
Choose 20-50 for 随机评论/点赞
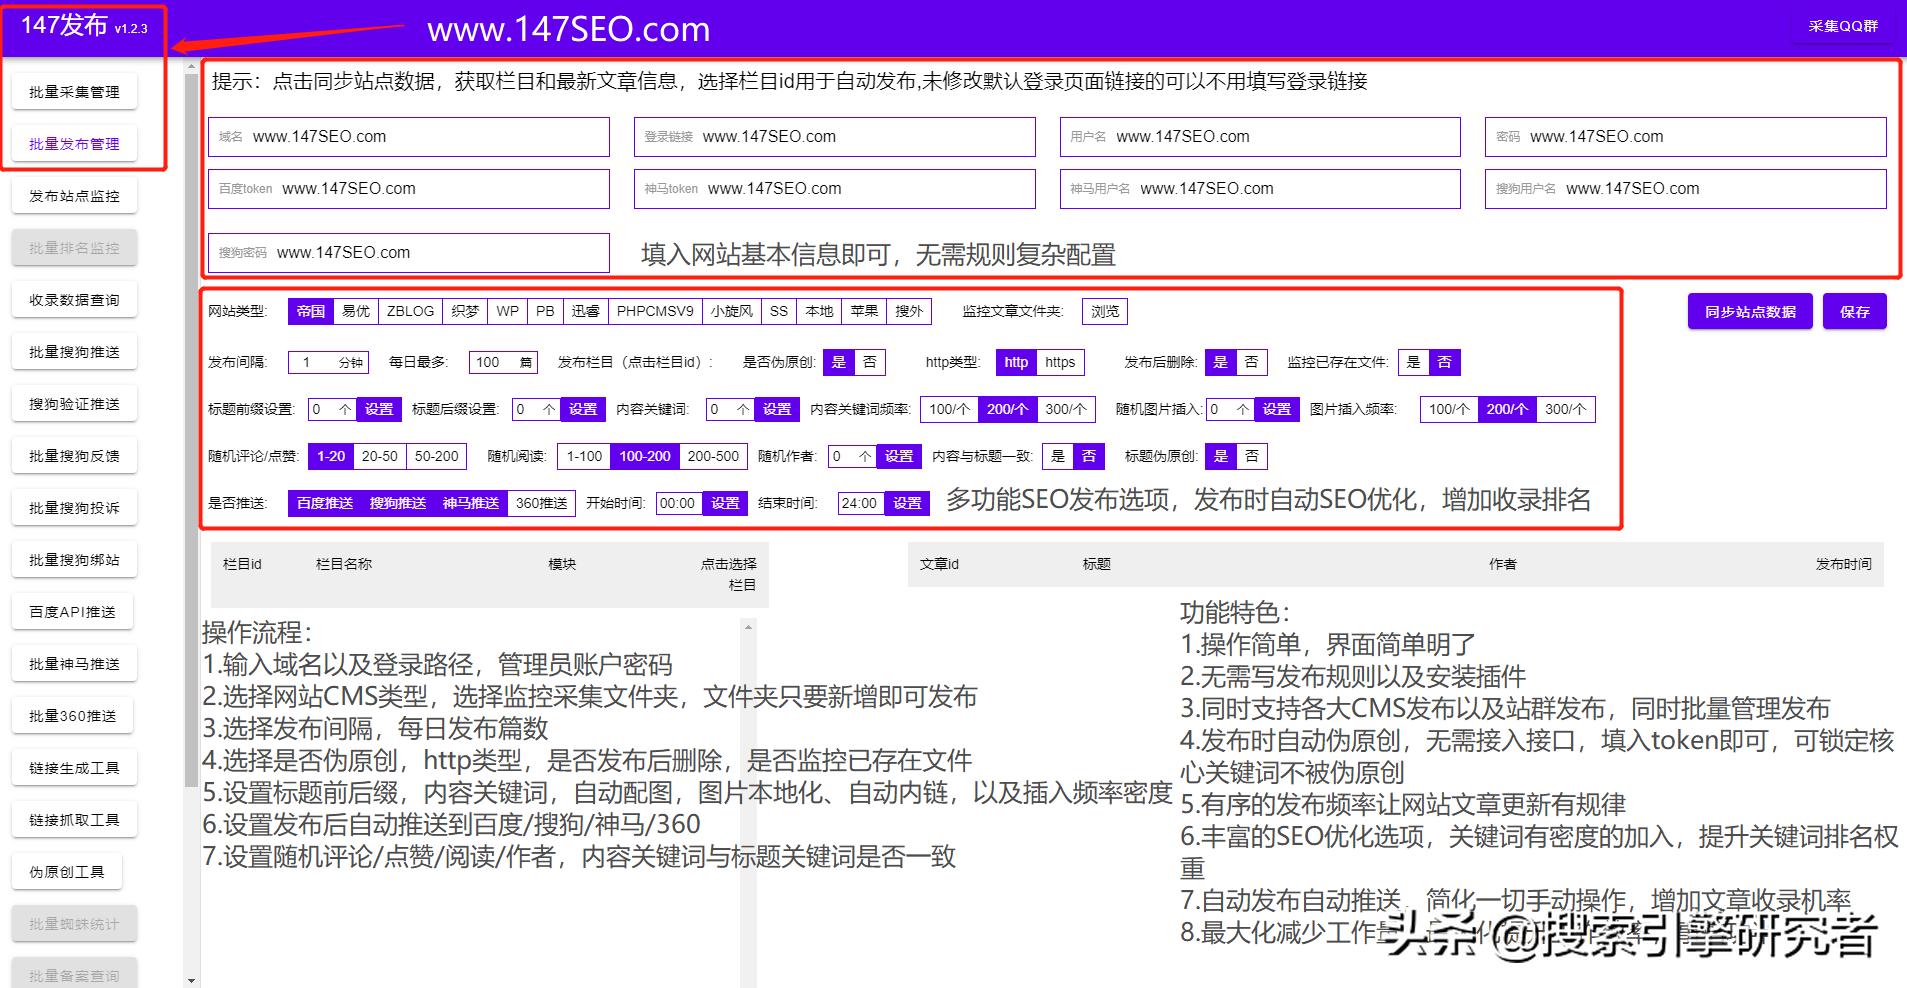tap(378, 456)
